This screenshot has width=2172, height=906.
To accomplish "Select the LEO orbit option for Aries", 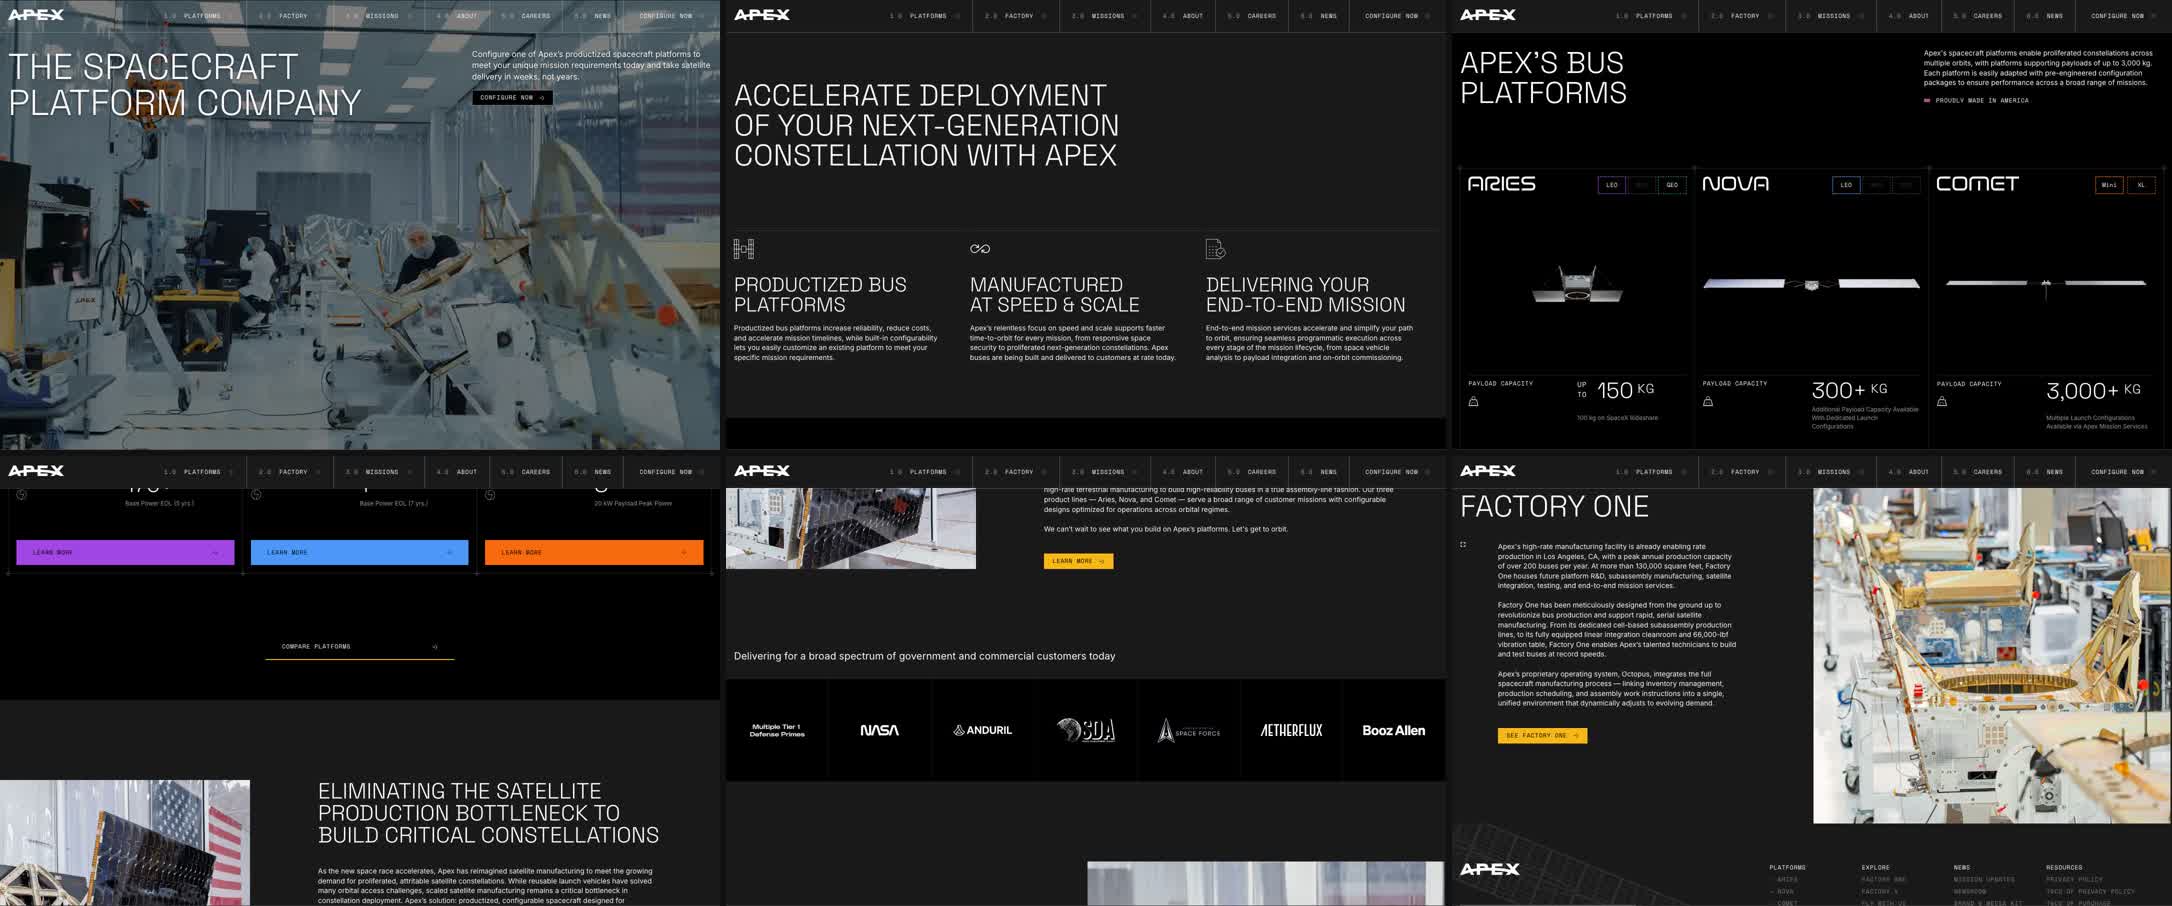I will click(1612, 185).
